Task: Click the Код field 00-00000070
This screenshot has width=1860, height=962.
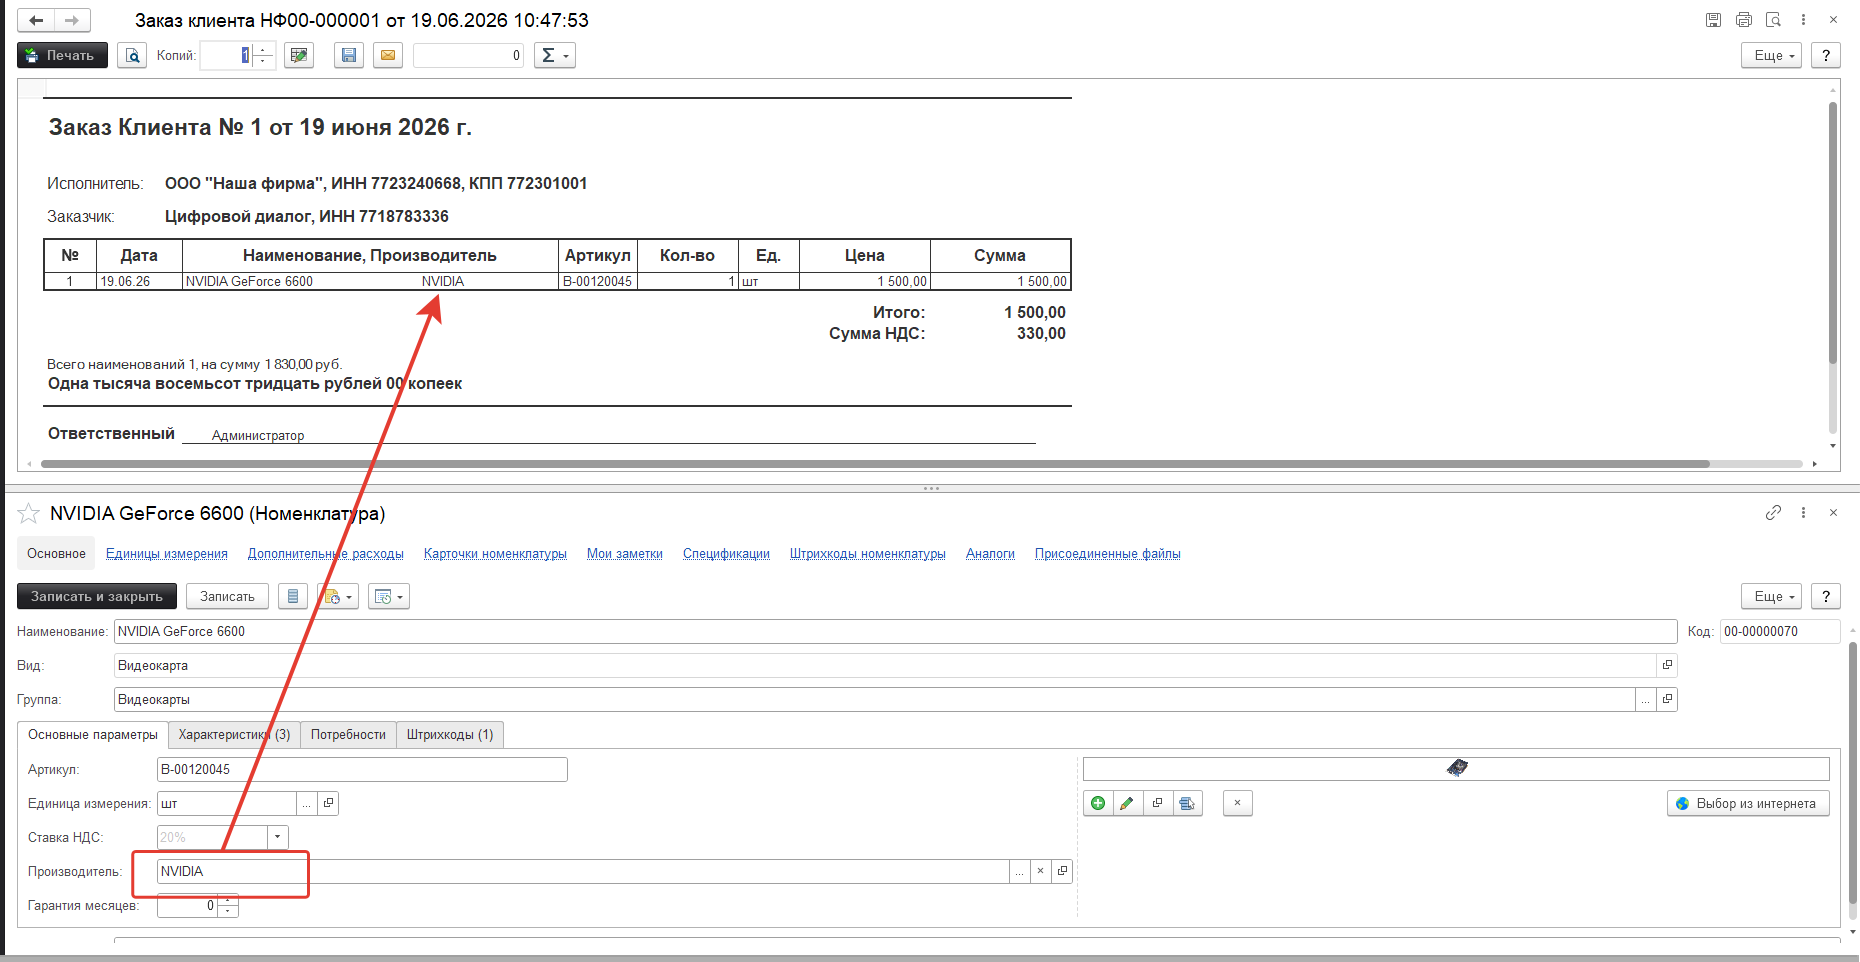Action: coord(1780,631)
